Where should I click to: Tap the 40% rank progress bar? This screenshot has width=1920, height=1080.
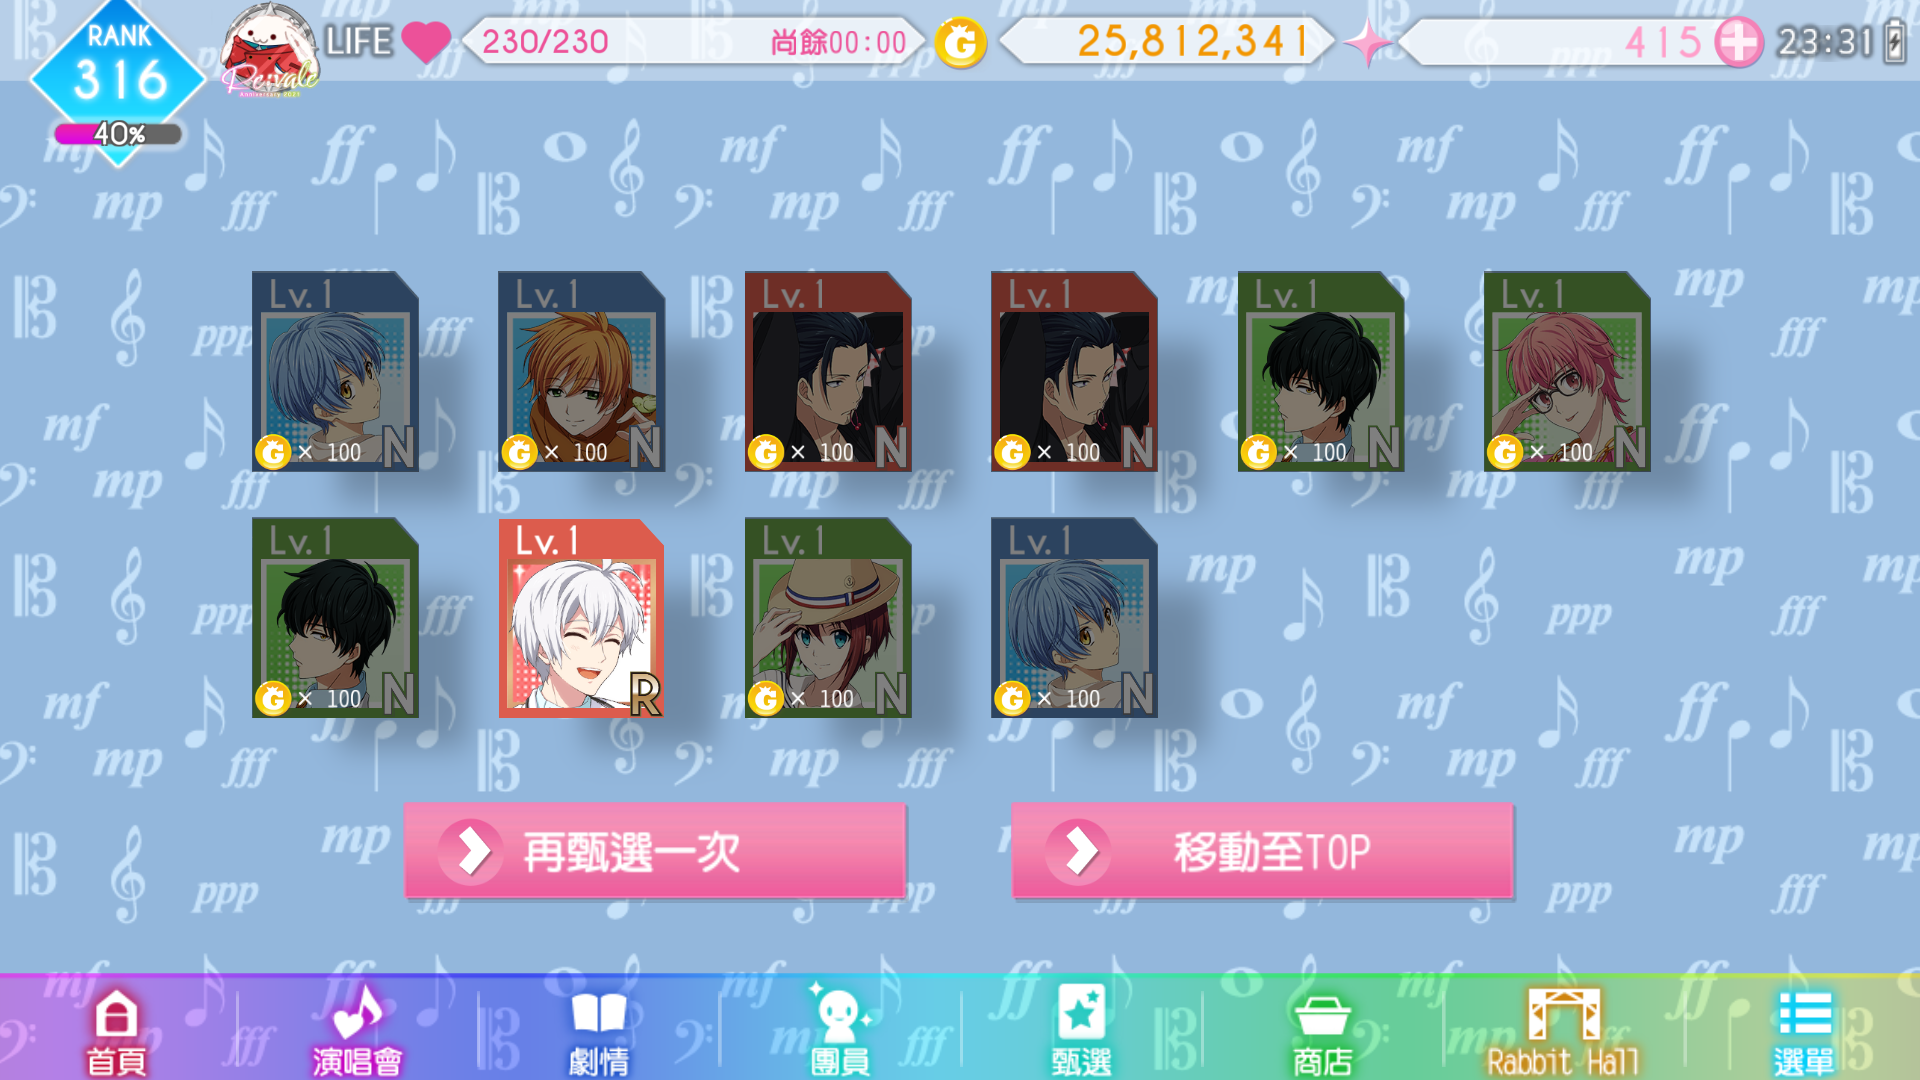118,134
